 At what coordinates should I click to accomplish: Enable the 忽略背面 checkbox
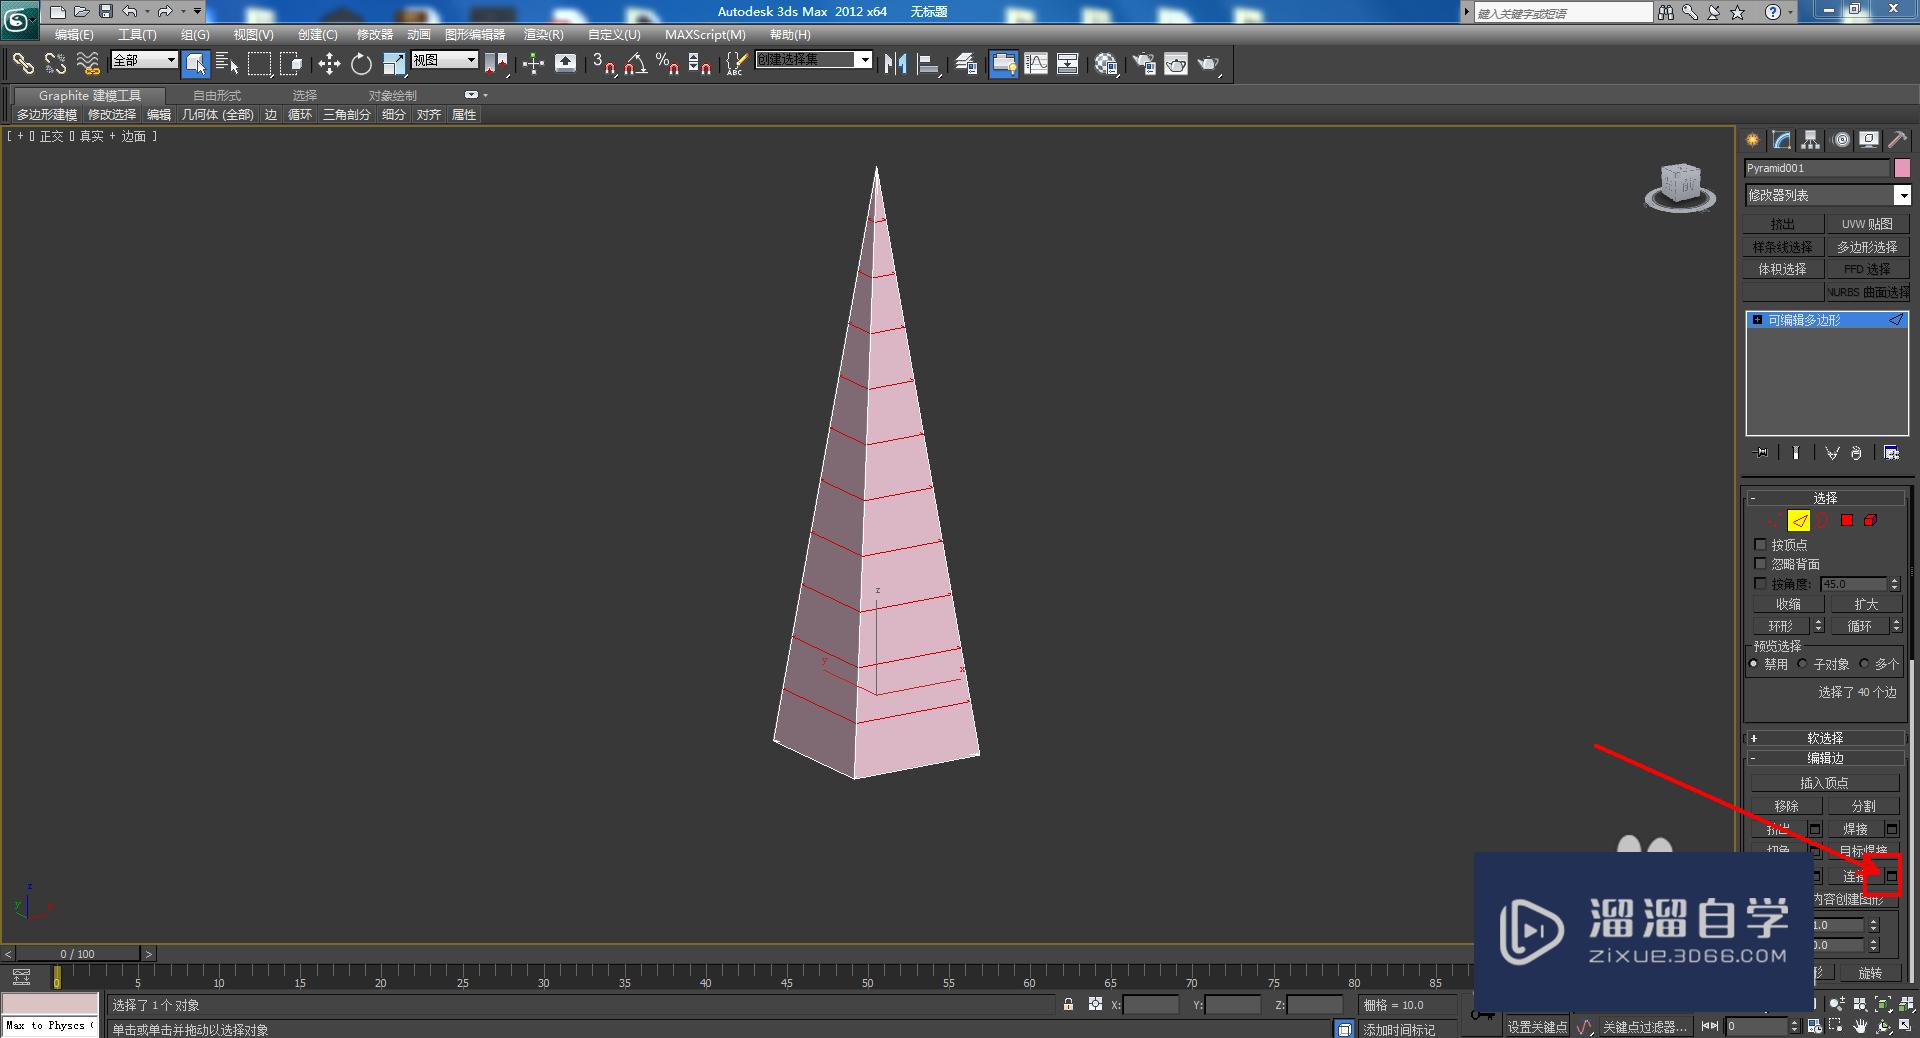(x=1760, y=564)
